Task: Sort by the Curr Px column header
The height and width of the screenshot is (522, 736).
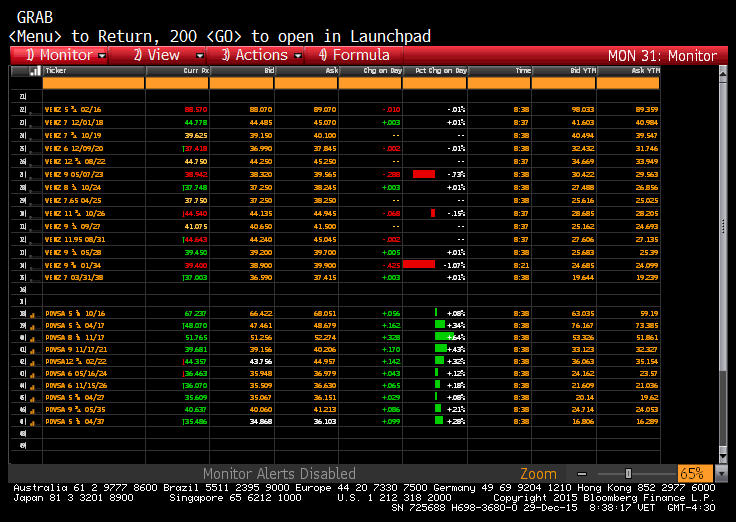Action: pos(177,71)
